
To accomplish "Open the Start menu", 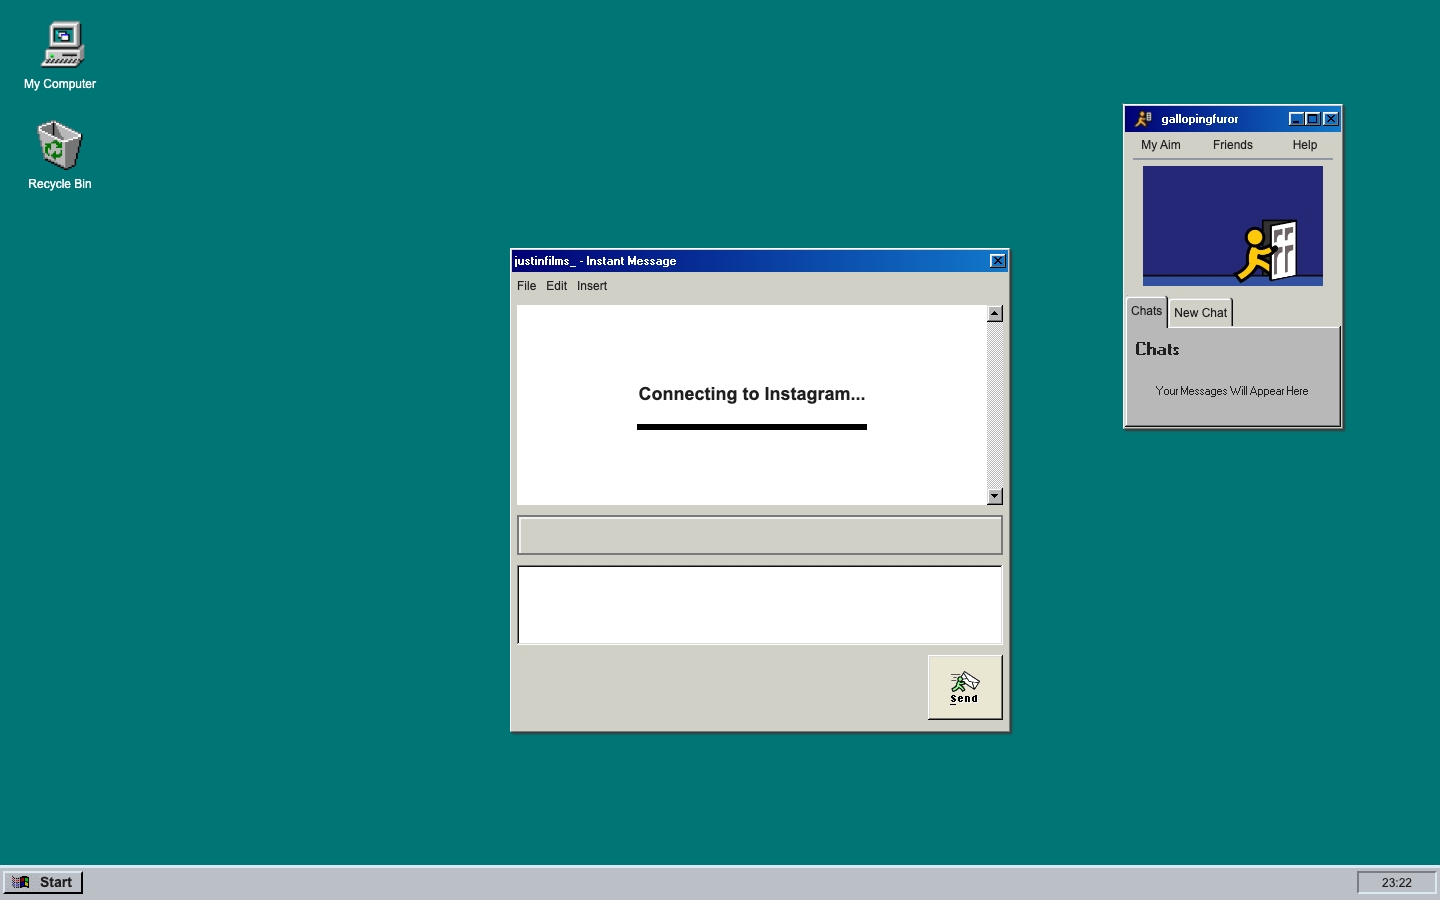I will coord(43,882).
